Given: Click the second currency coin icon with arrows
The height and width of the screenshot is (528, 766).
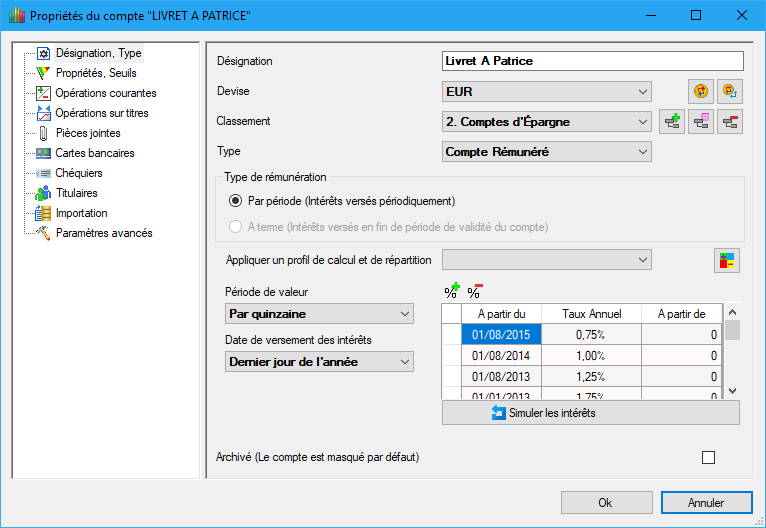Looking at the screenshot, I should click(x=731, y=92).
